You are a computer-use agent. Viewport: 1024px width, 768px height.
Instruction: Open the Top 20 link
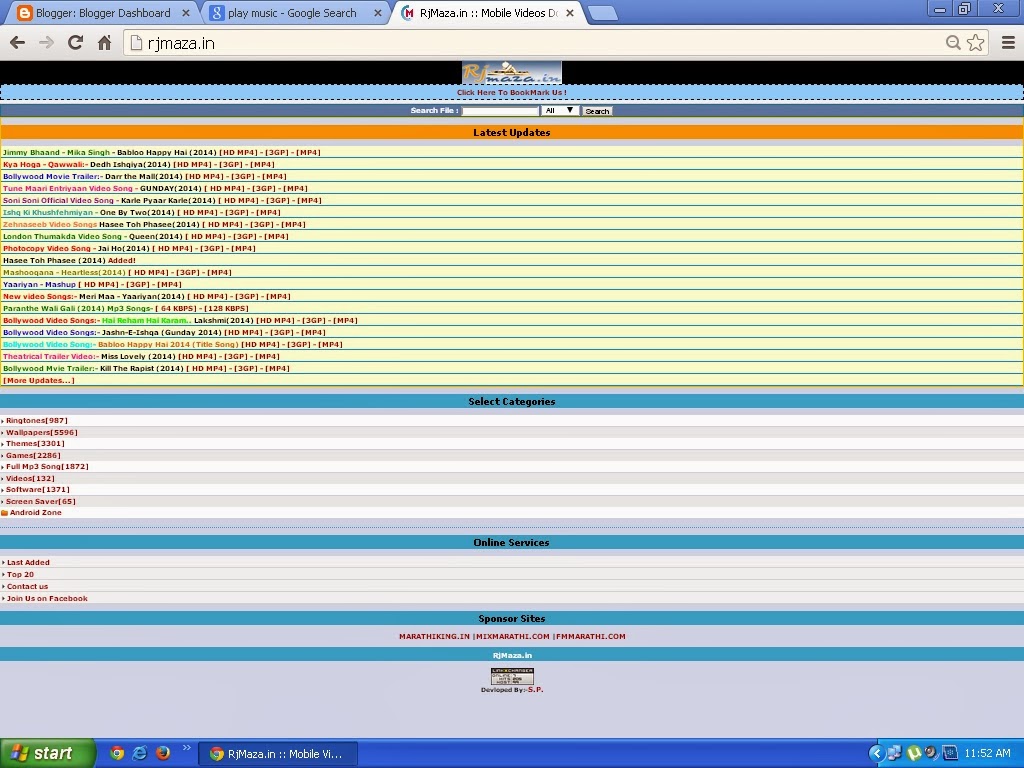(x=20, y=575)
